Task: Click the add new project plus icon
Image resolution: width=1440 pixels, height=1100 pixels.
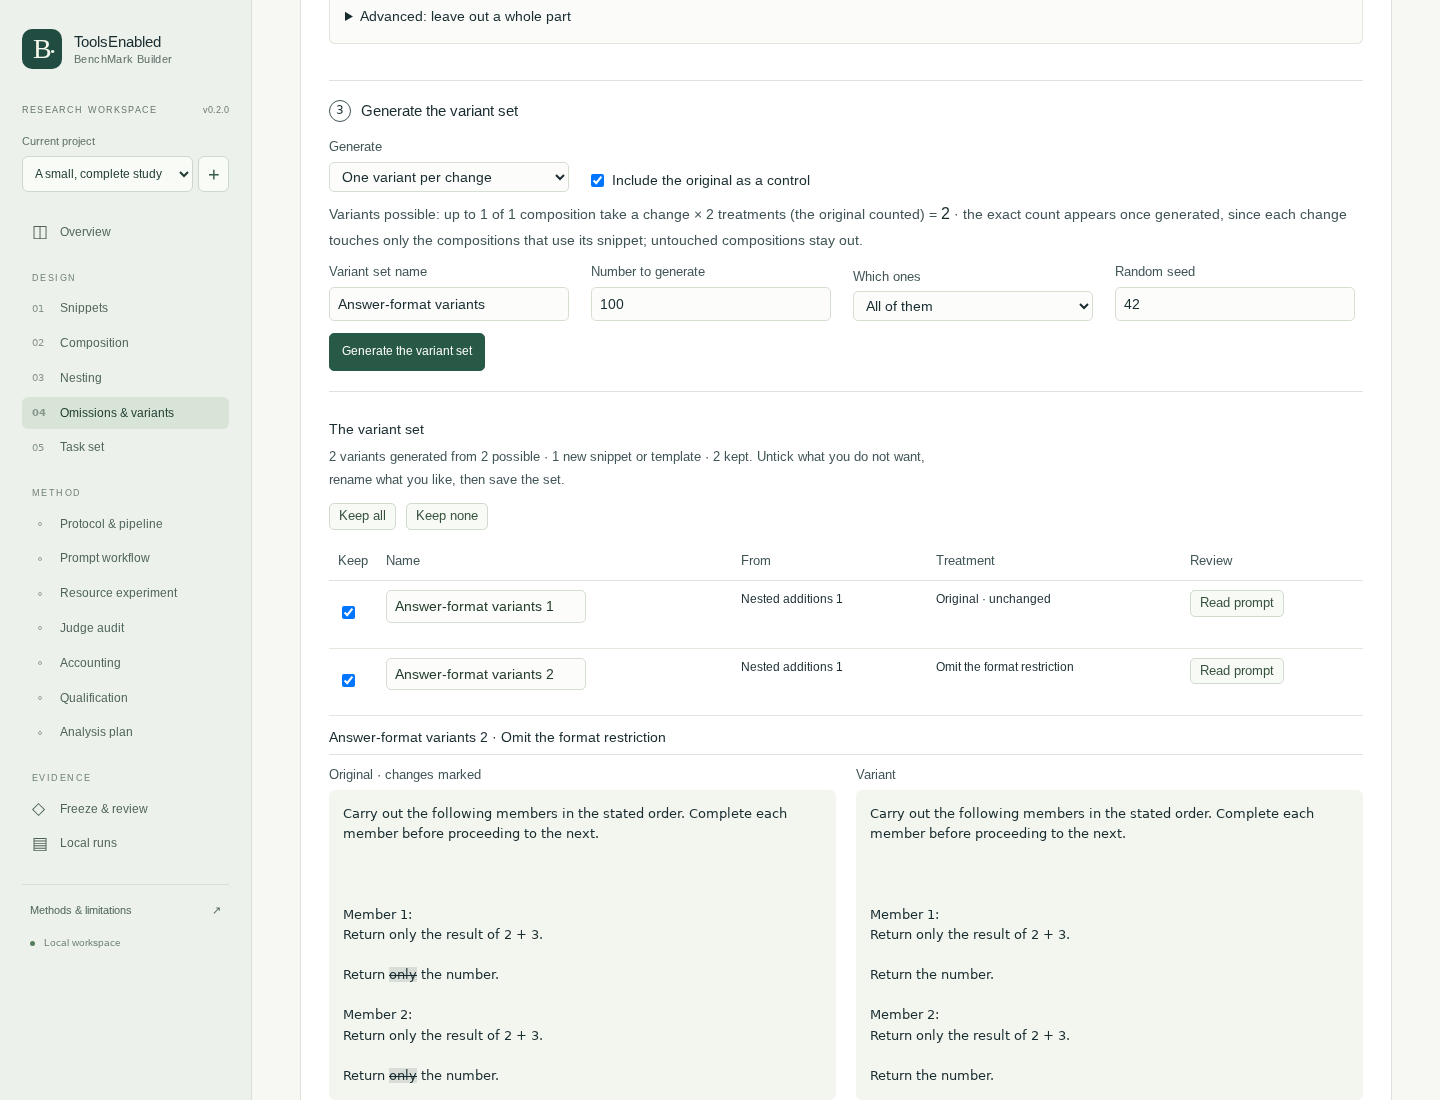Action: [x=213, y=174]
